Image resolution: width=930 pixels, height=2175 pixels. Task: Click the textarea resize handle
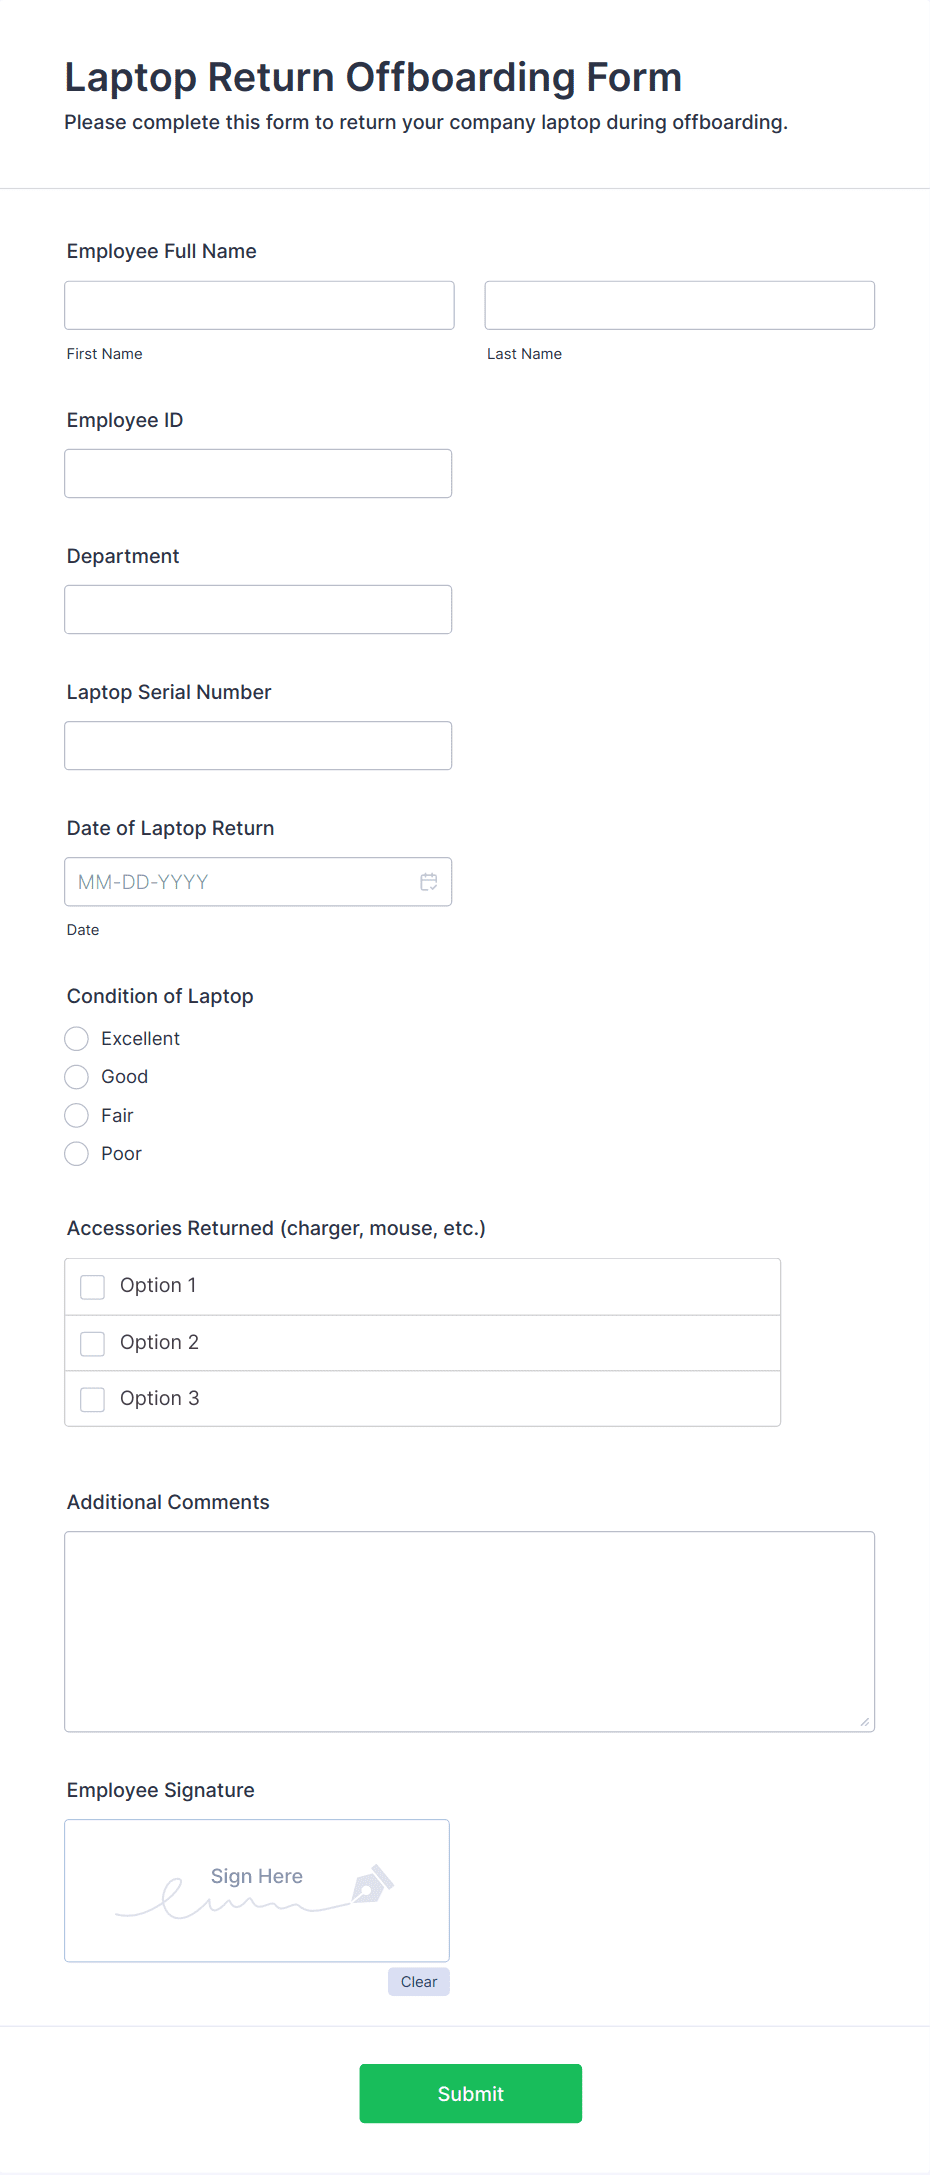point(864,1721)
